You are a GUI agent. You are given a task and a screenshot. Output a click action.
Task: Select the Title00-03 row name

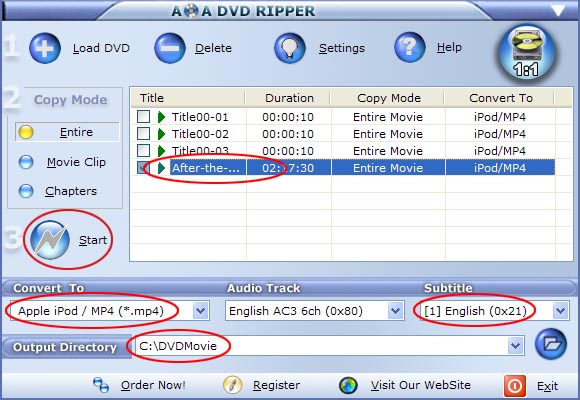(x=200, y=151)
